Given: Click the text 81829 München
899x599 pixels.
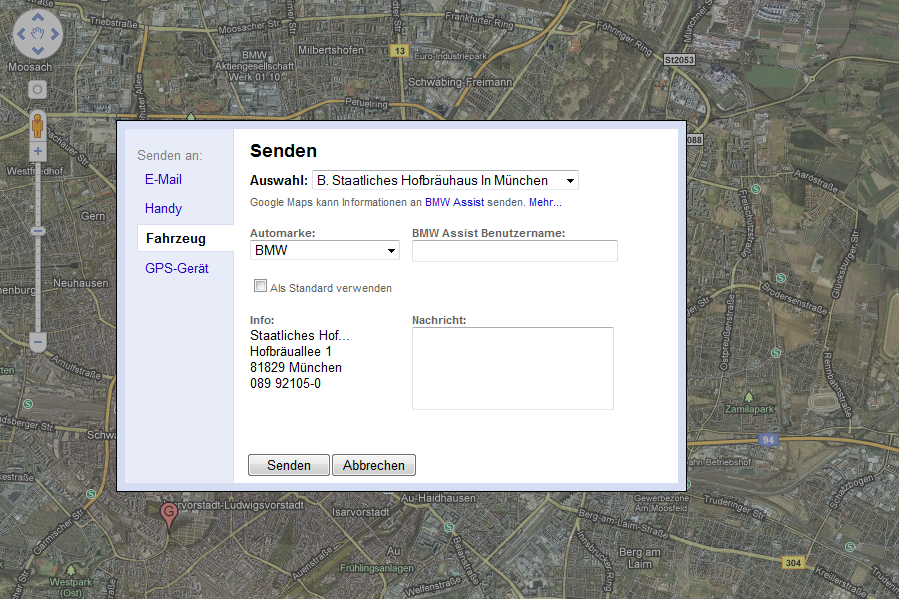Looking at the screenshot, I should coord(296,367).
